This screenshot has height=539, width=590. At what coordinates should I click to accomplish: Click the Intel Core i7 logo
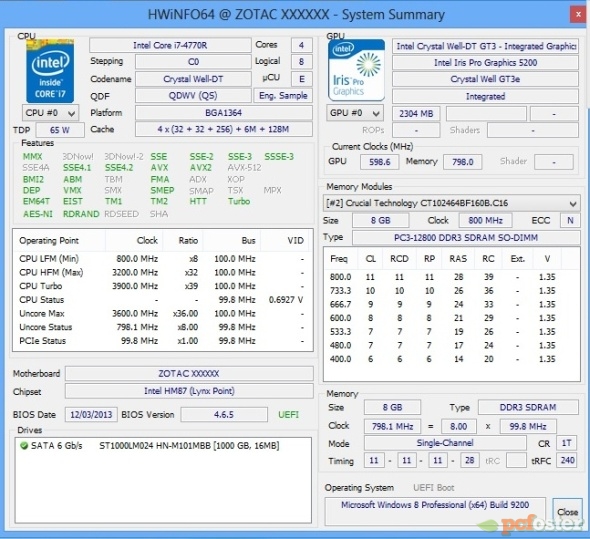[x=50, y=71]
